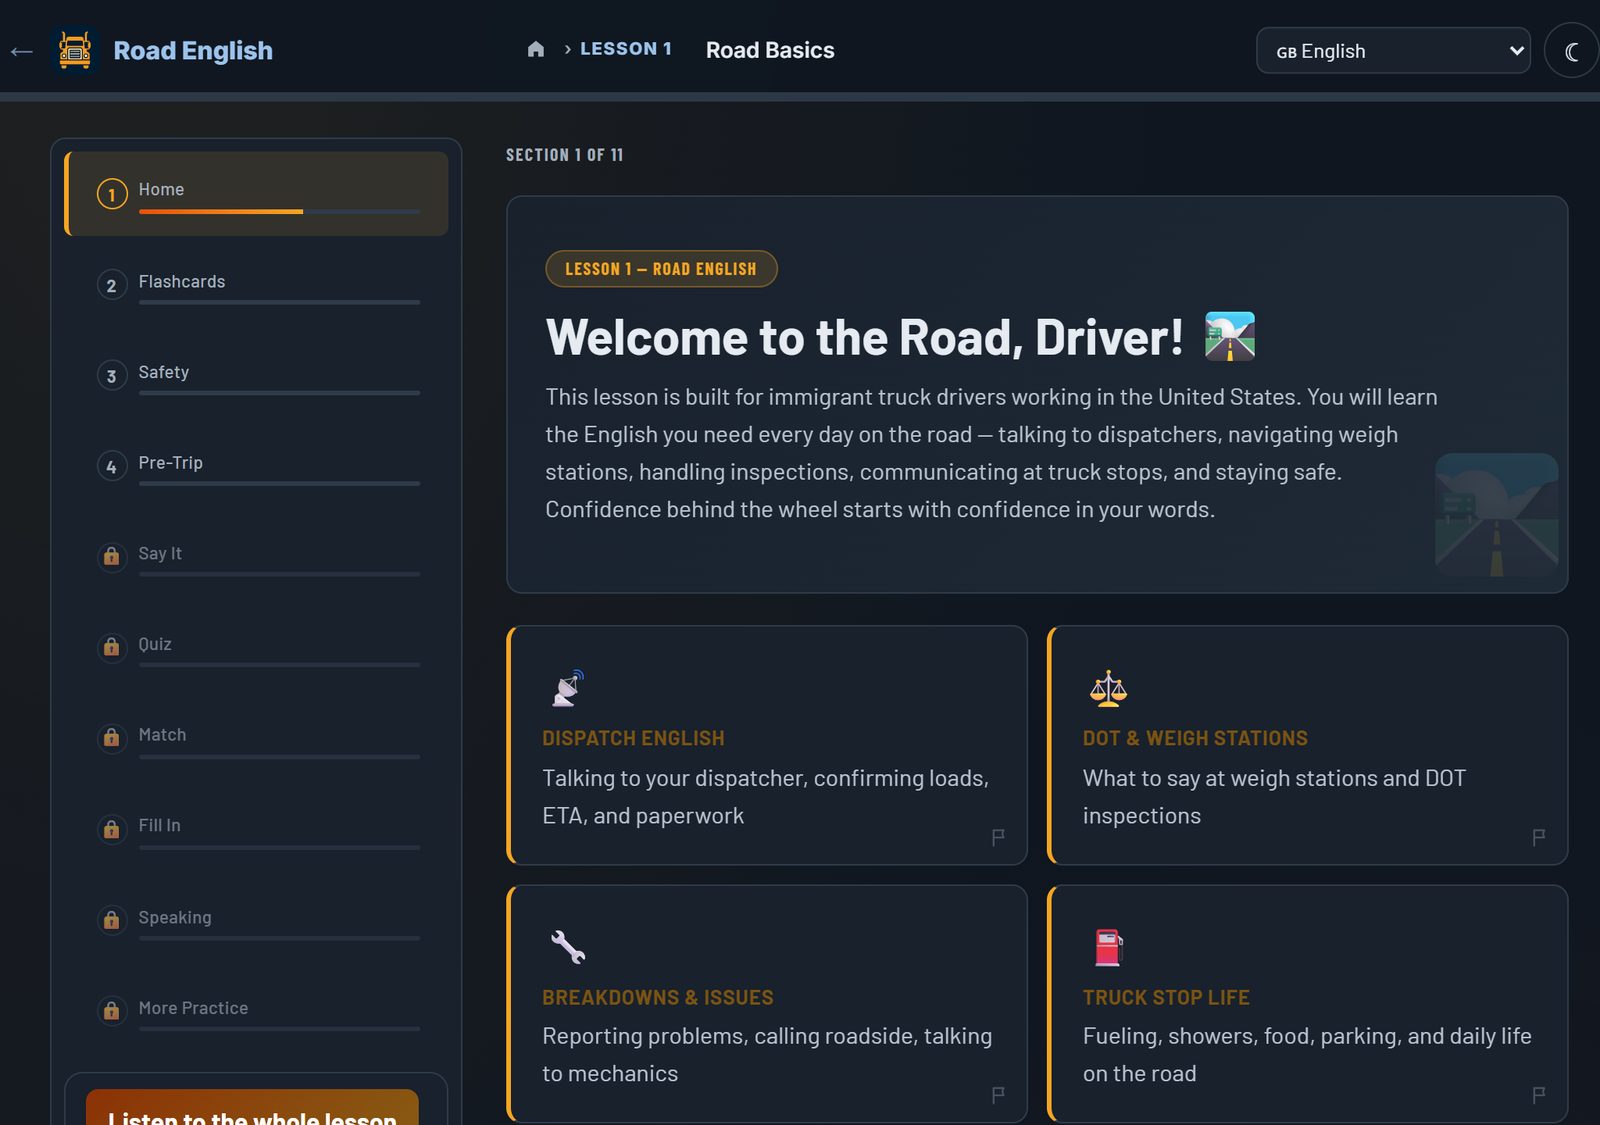Click the number 4 circle for Pre-Trip
Viewport: 1600px width, 1125px height.
coord(111,467)
